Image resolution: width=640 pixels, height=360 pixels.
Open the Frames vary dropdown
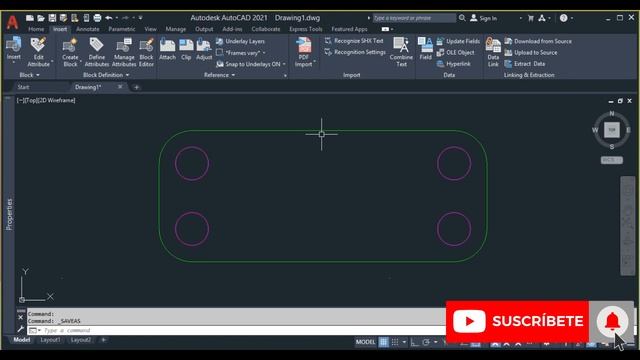[x=264, y=53]
